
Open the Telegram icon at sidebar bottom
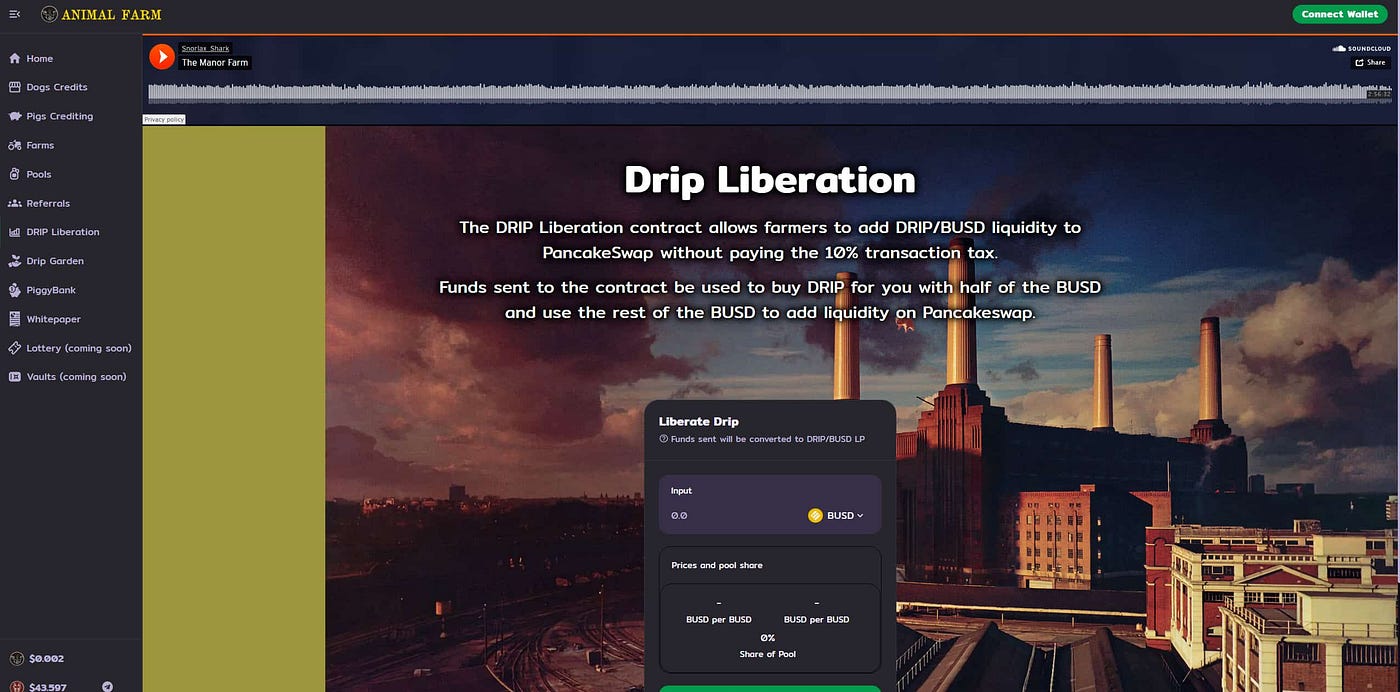click(107, 687)
